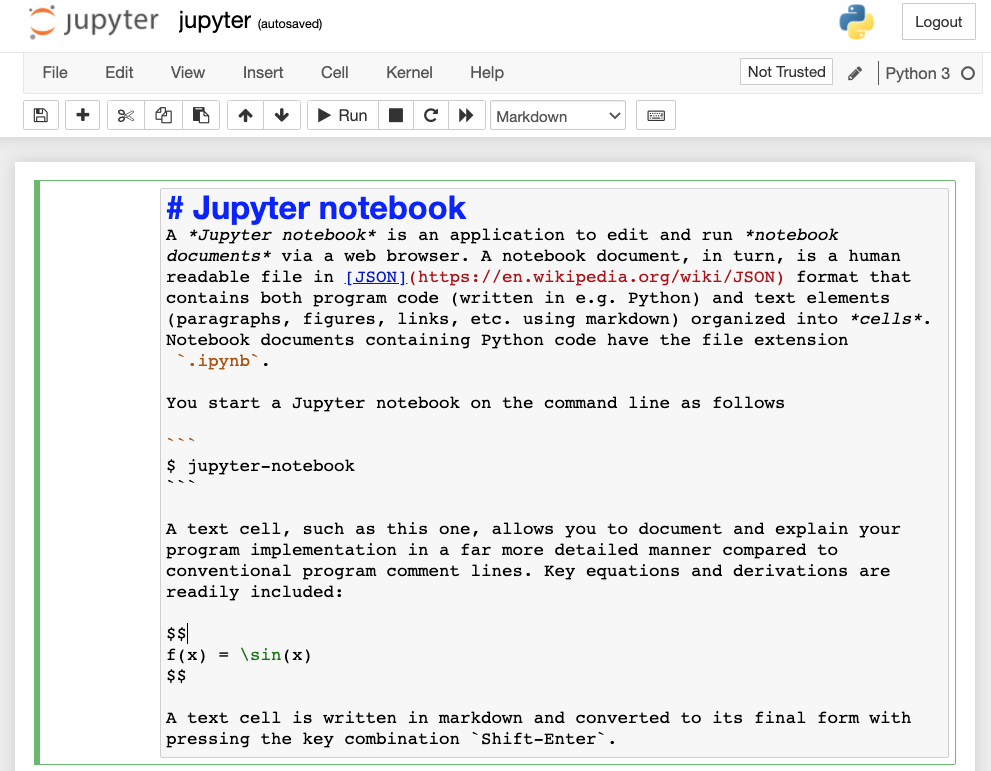
Task: Open the Edit menu
Action: 119,73
